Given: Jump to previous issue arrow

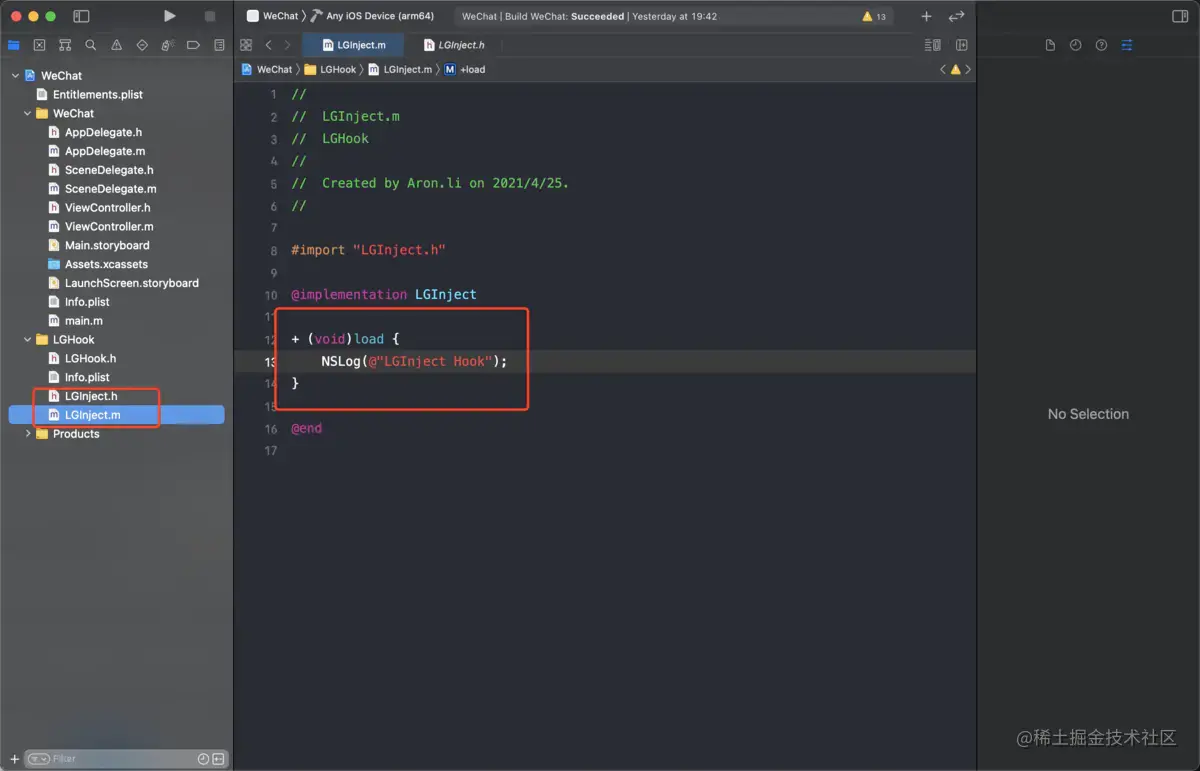Looking at the screenshot, I should coord(943,70).
